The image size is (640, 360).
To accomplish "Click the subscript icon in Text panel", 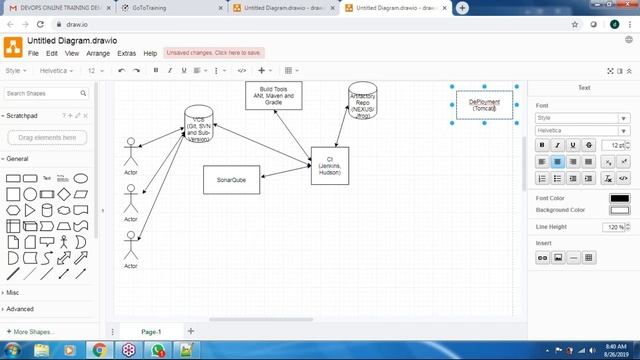I will [608, 162].
